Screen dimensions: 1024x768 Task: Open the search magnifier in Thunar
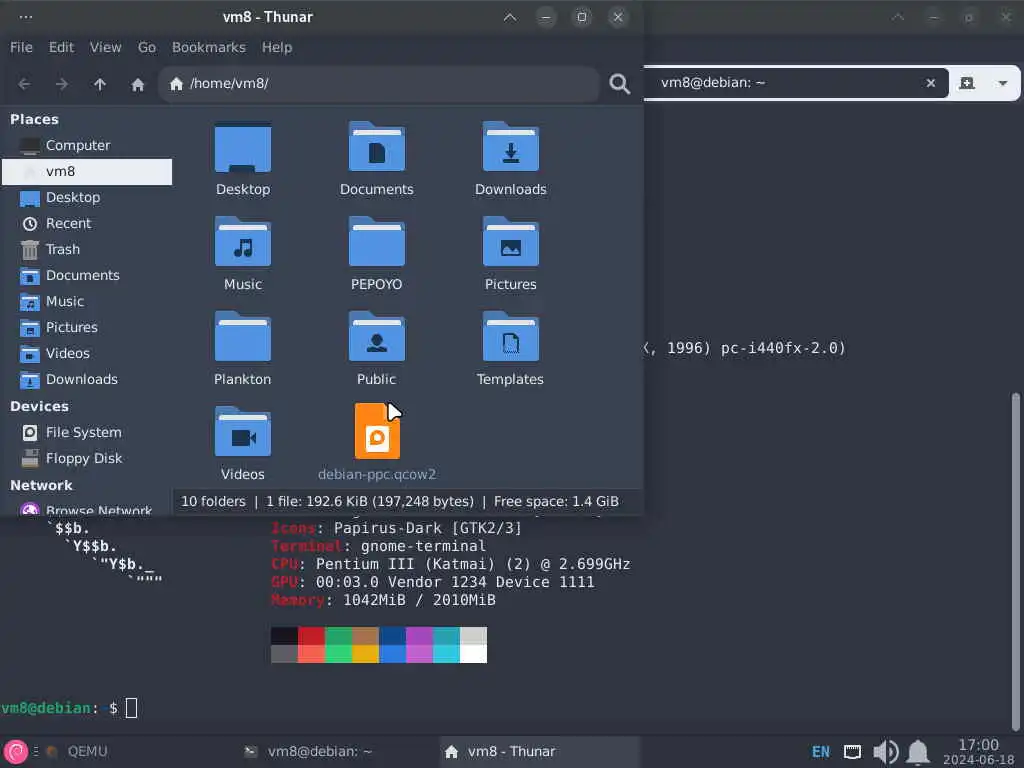click(x=619, y=84)
